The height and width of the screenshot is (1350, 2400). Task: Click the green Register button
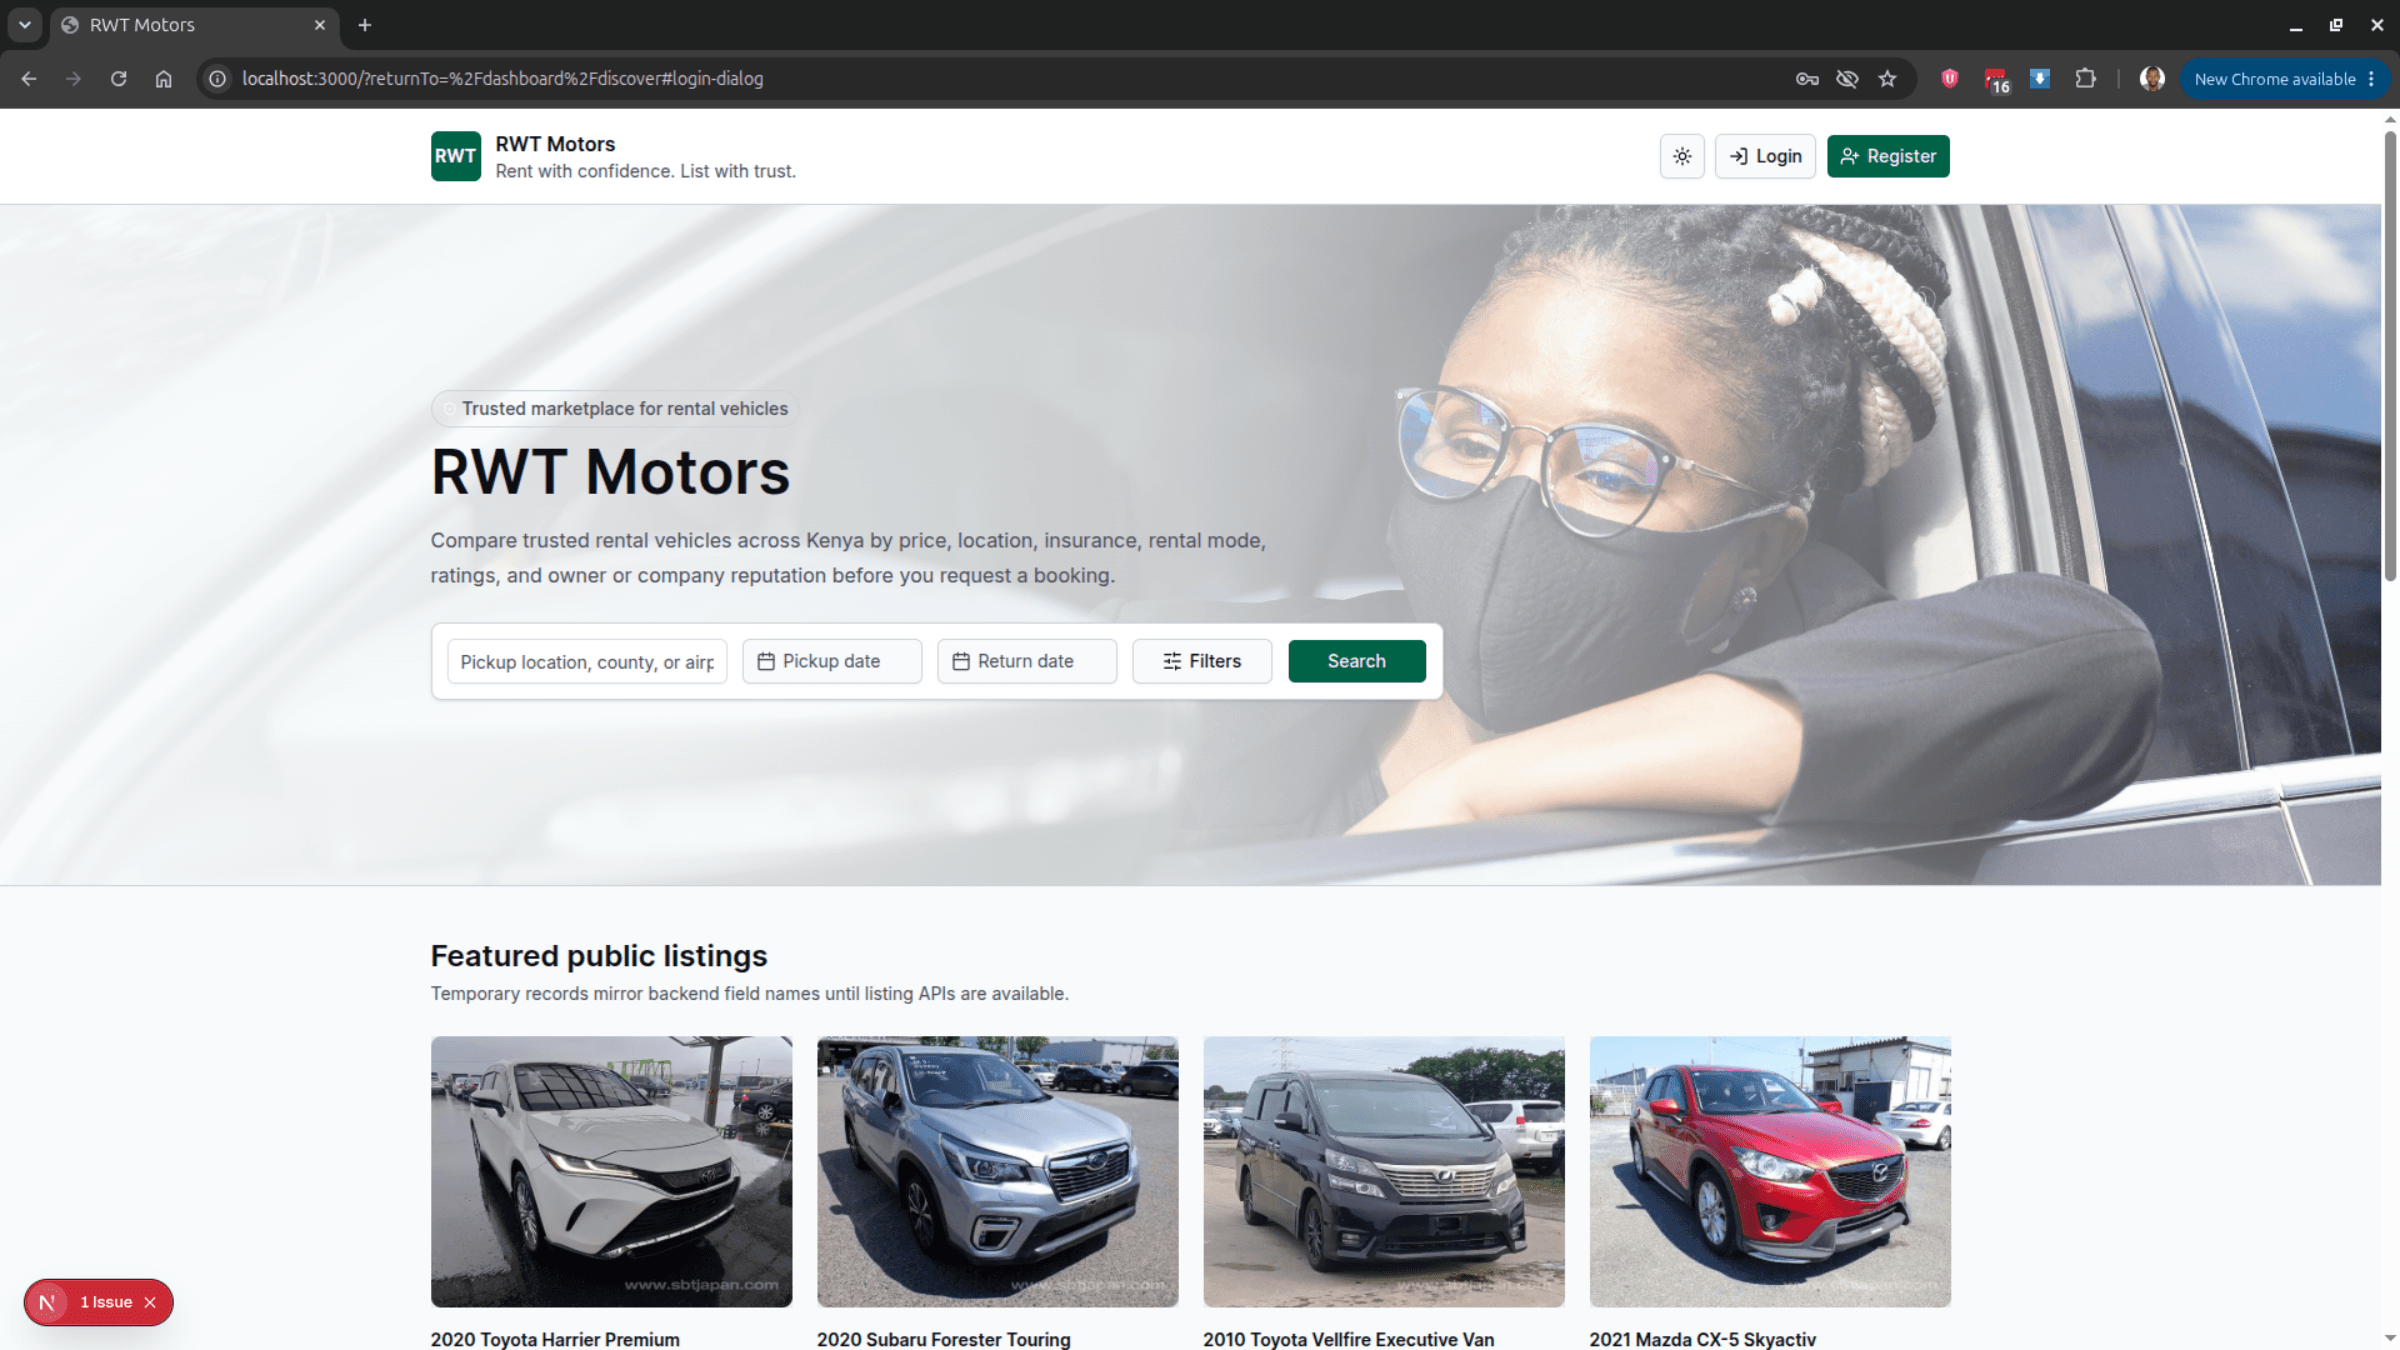click(1888, 156)
